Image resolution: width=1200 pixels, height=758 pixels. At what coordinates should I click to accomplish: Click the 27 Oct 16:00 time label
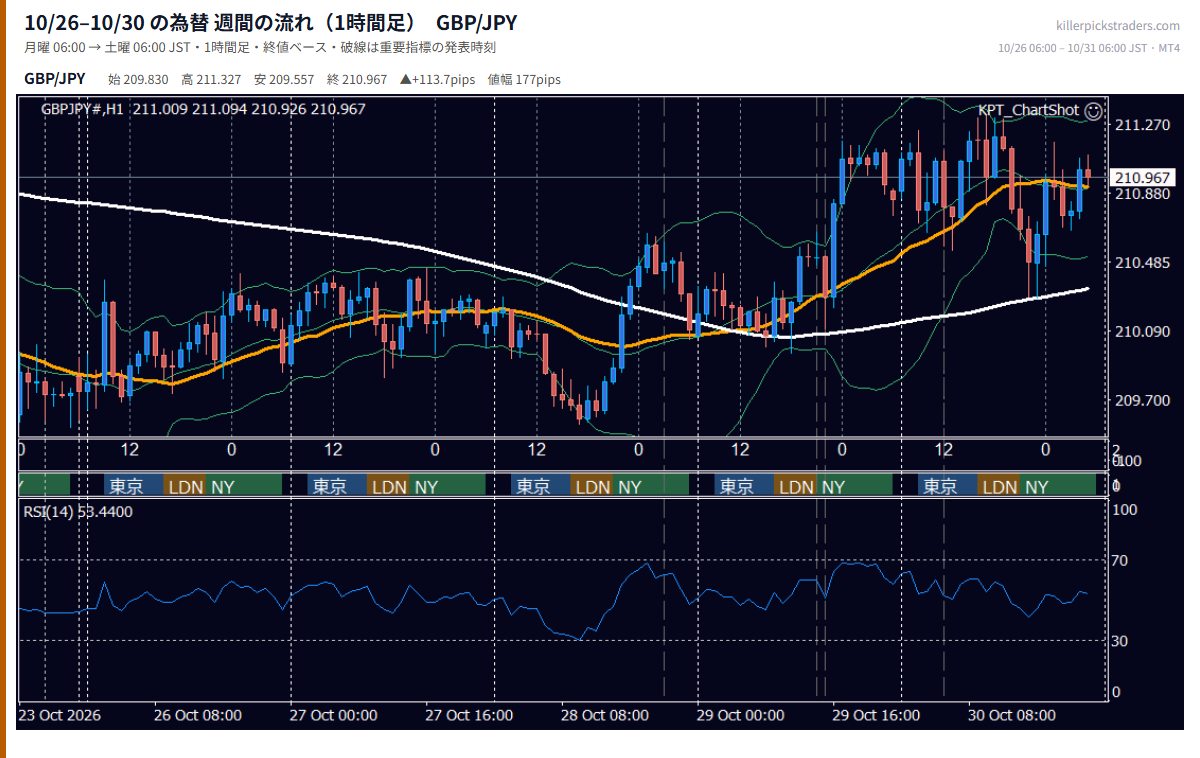click(x=469, y=715)
